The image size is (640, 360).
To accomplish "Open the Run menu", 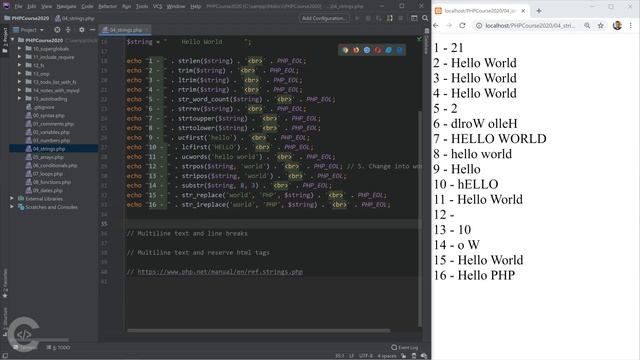I will (127, 6).
